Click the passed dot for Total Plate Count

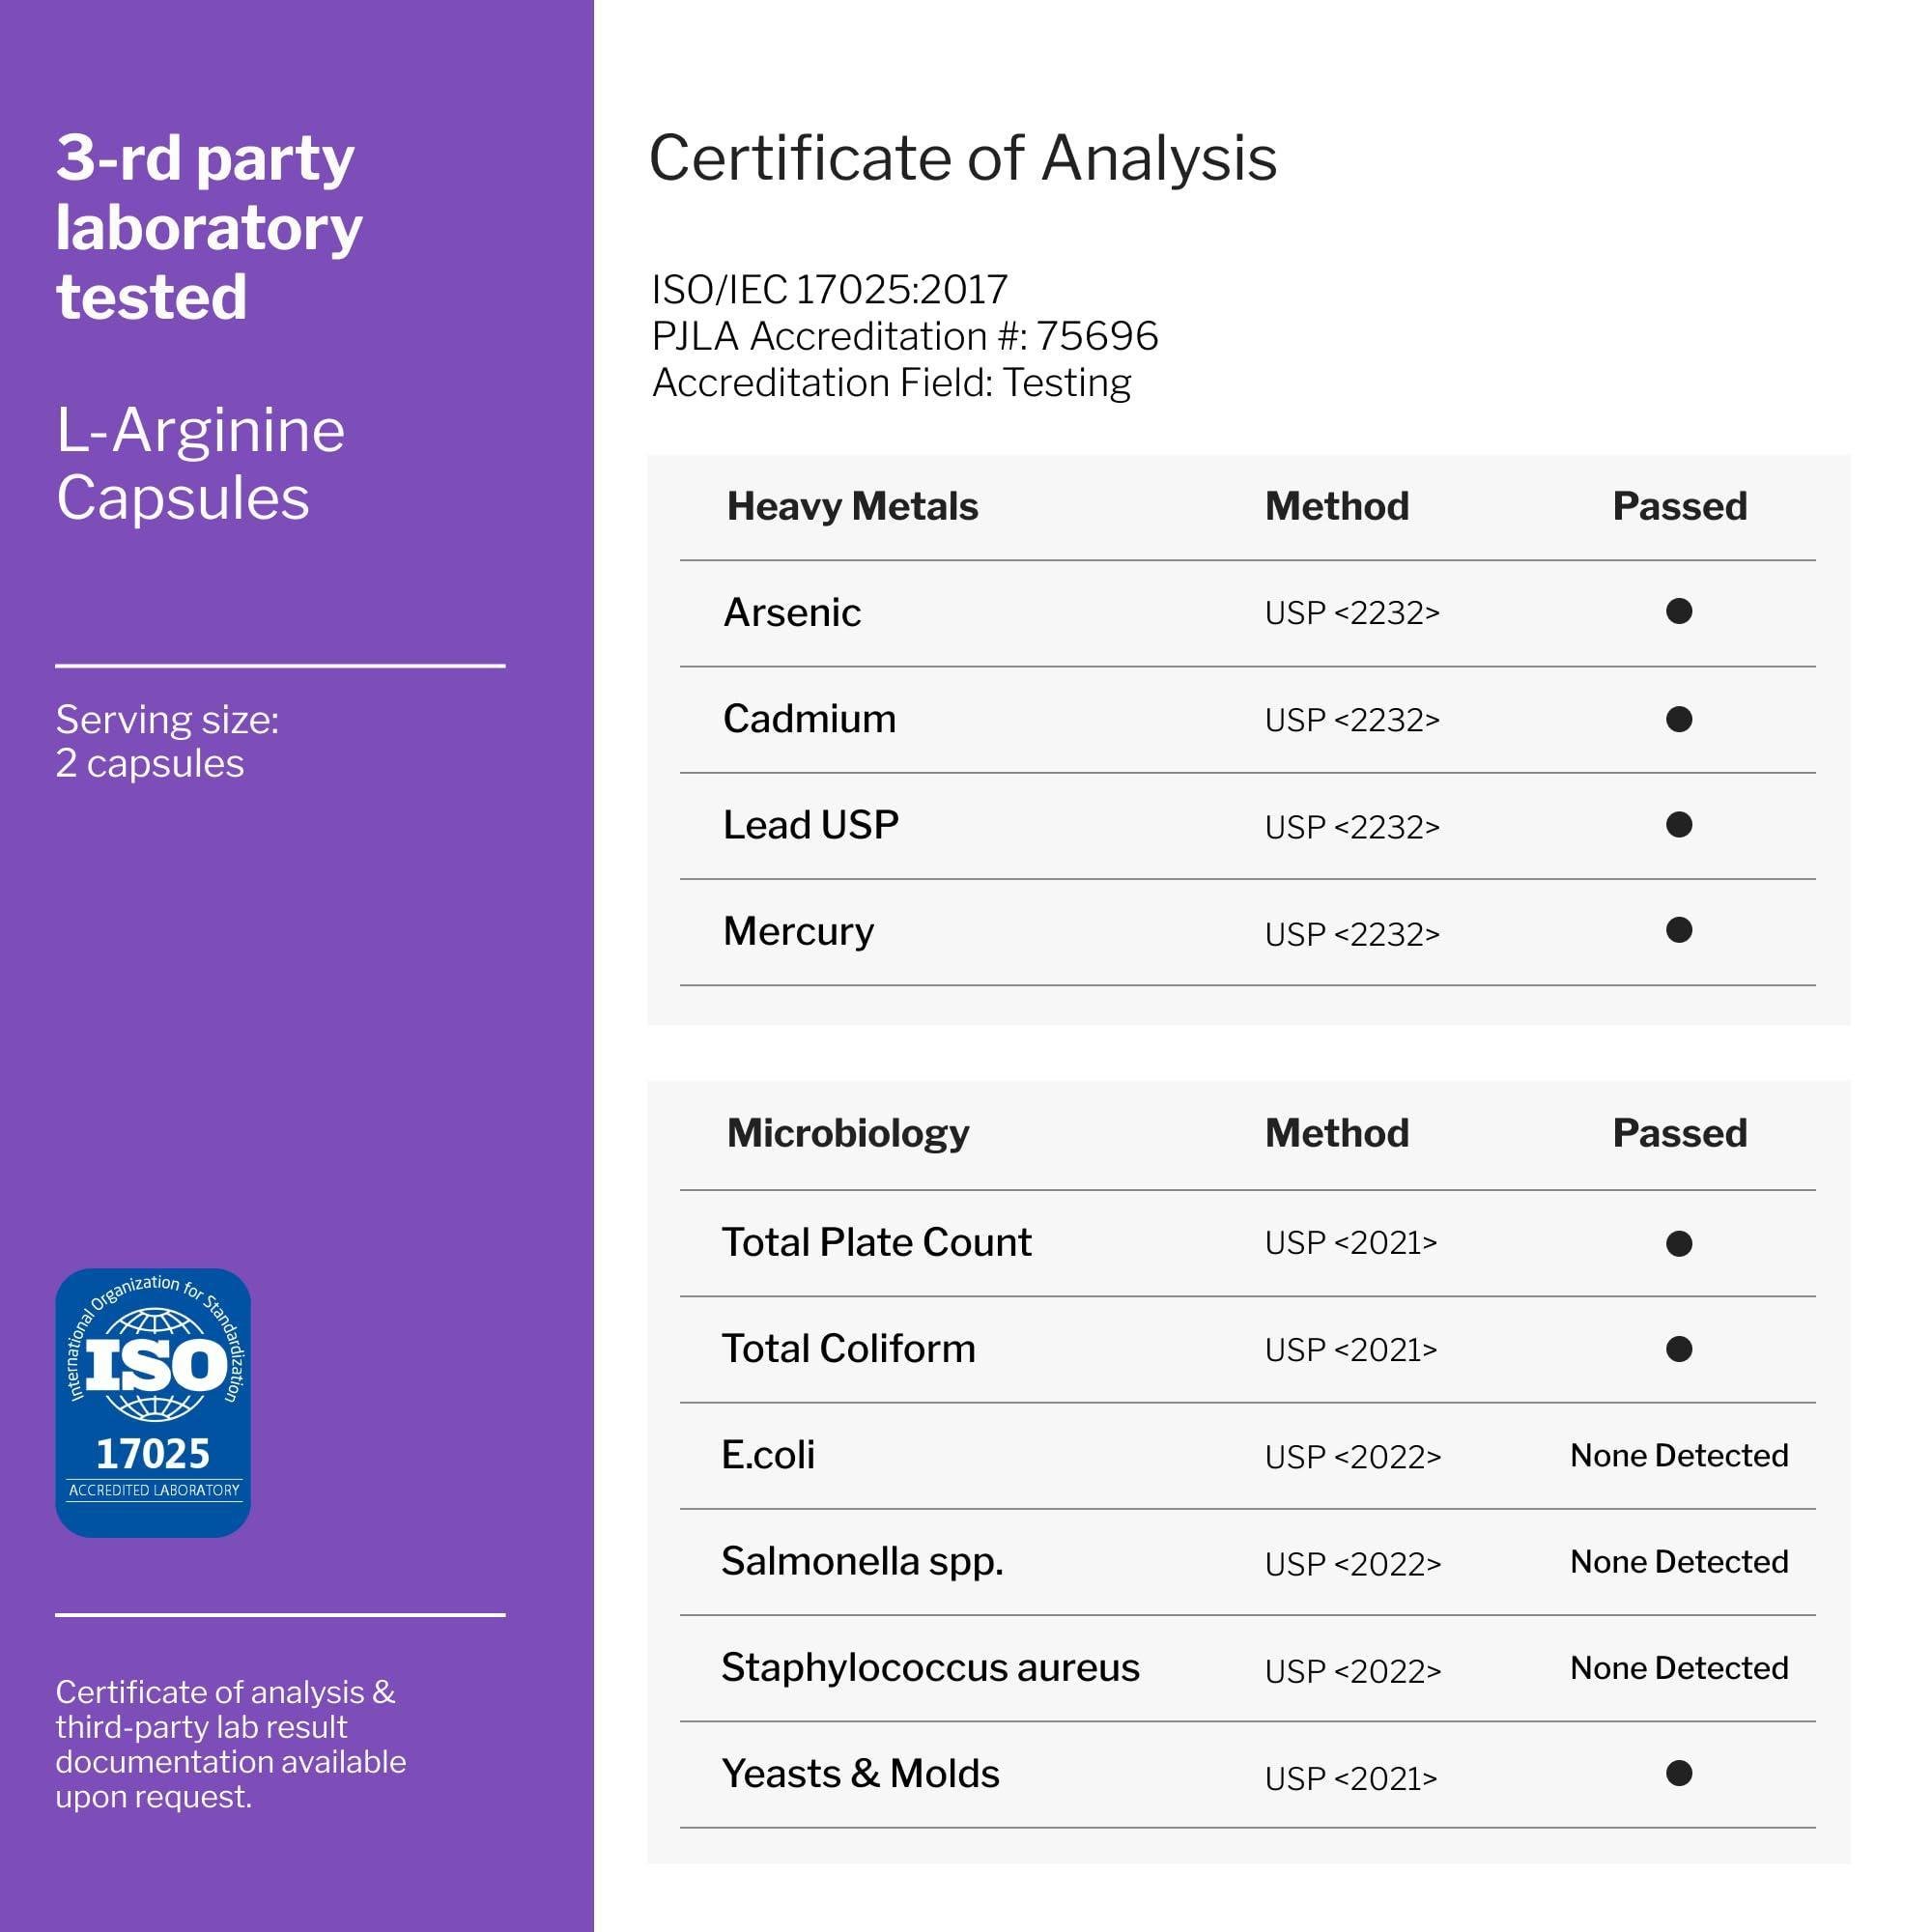[x=1679, y=1243]
